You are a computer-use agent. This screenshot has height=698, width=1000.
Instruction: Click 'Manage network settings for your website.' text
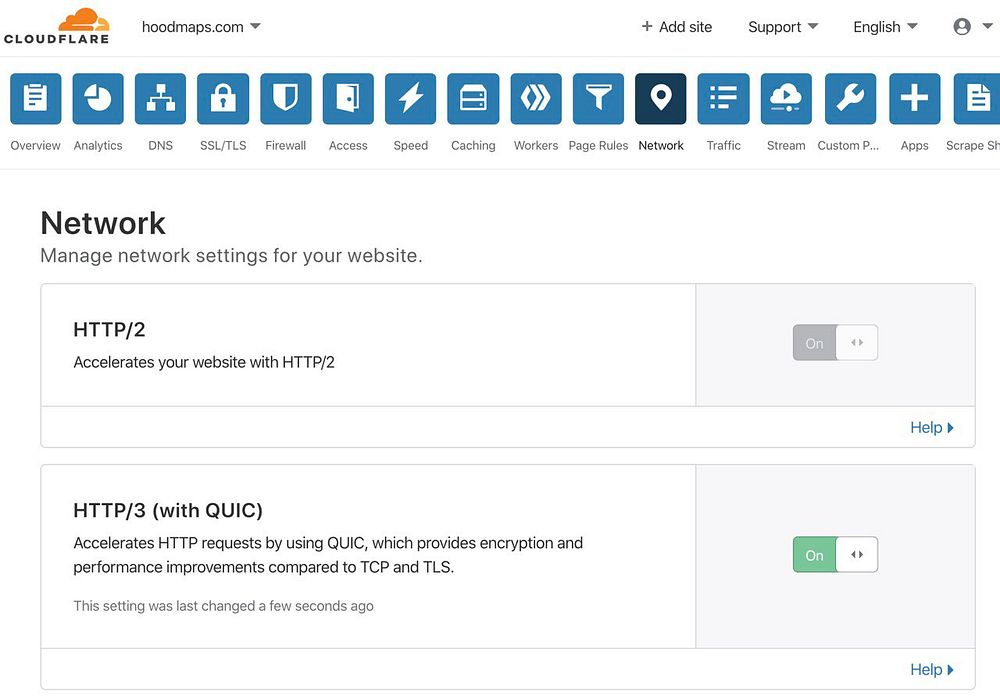point(232,256)
